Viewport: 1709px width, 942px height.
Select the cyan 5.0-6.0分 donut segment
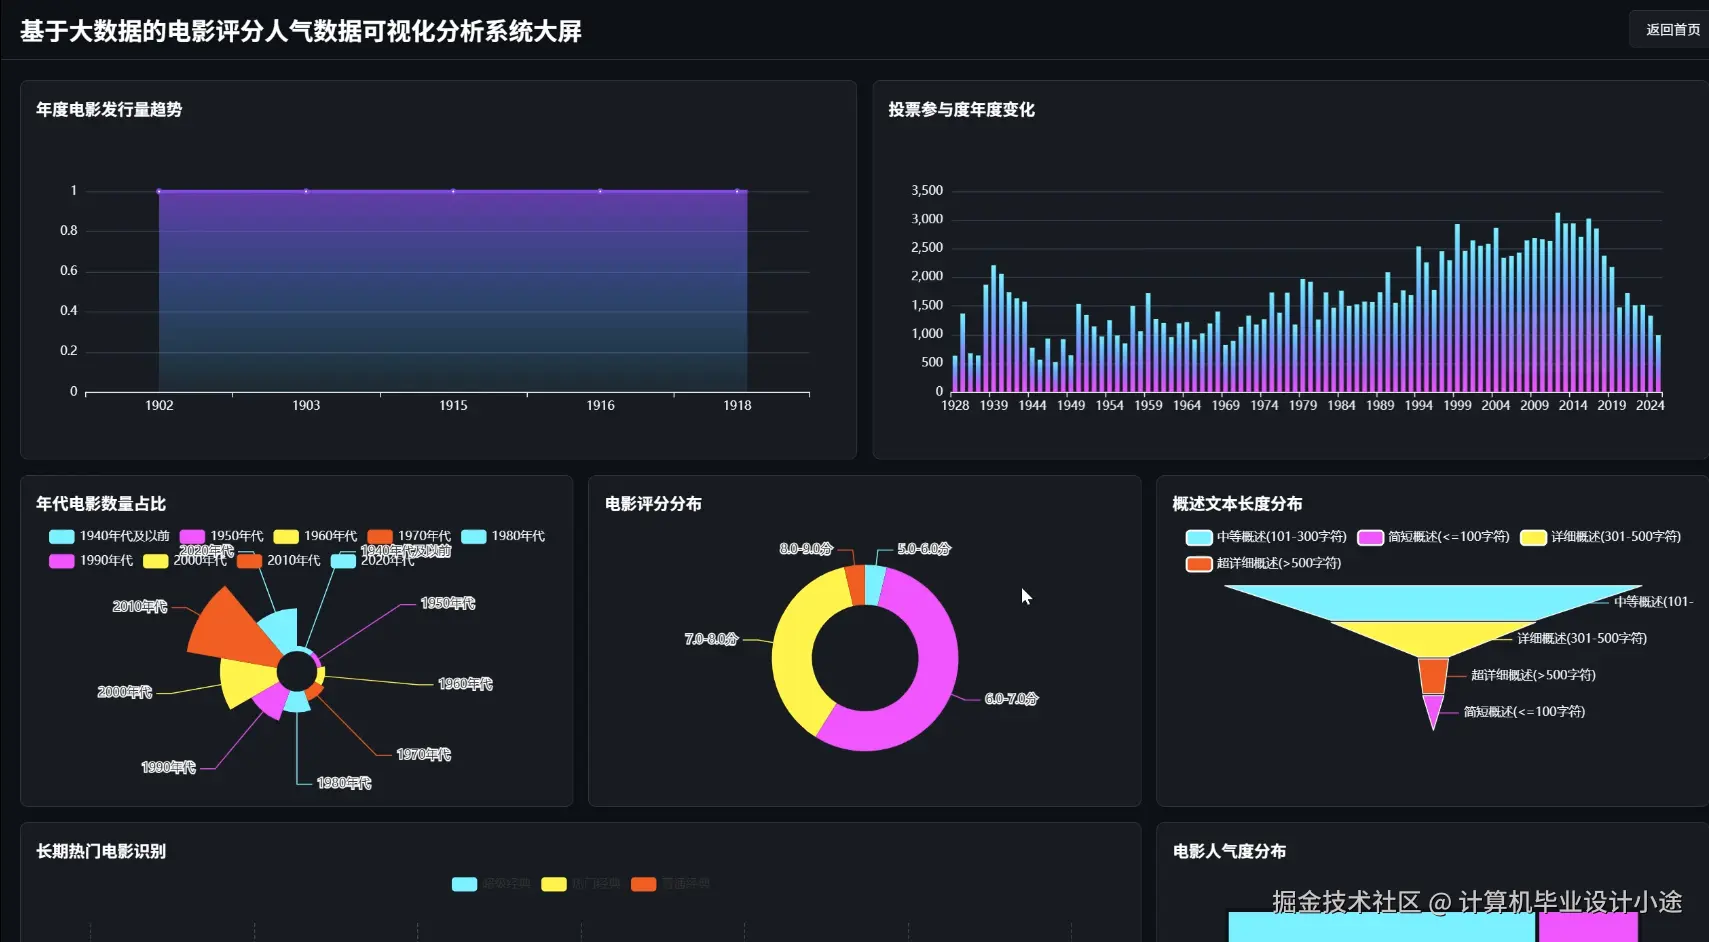tap(875, 585)
